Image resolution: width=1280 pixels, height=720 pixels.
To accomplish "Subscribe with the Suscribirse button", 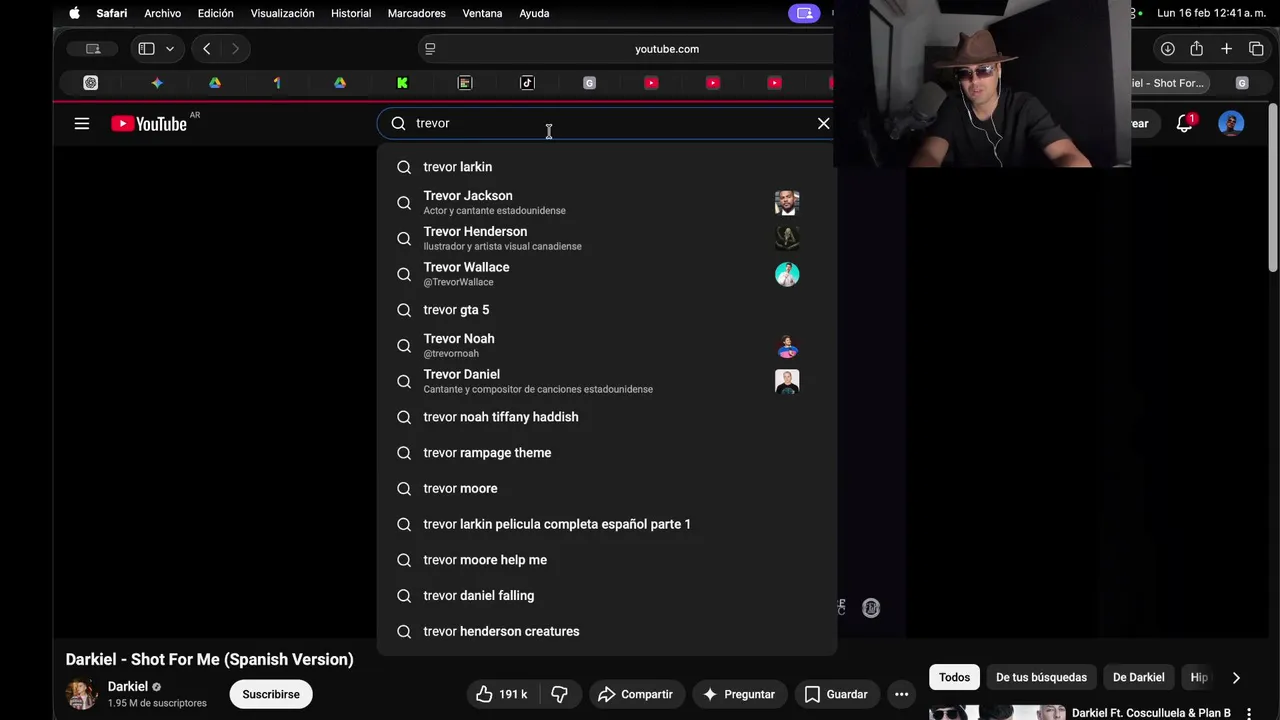I will 271,694.
